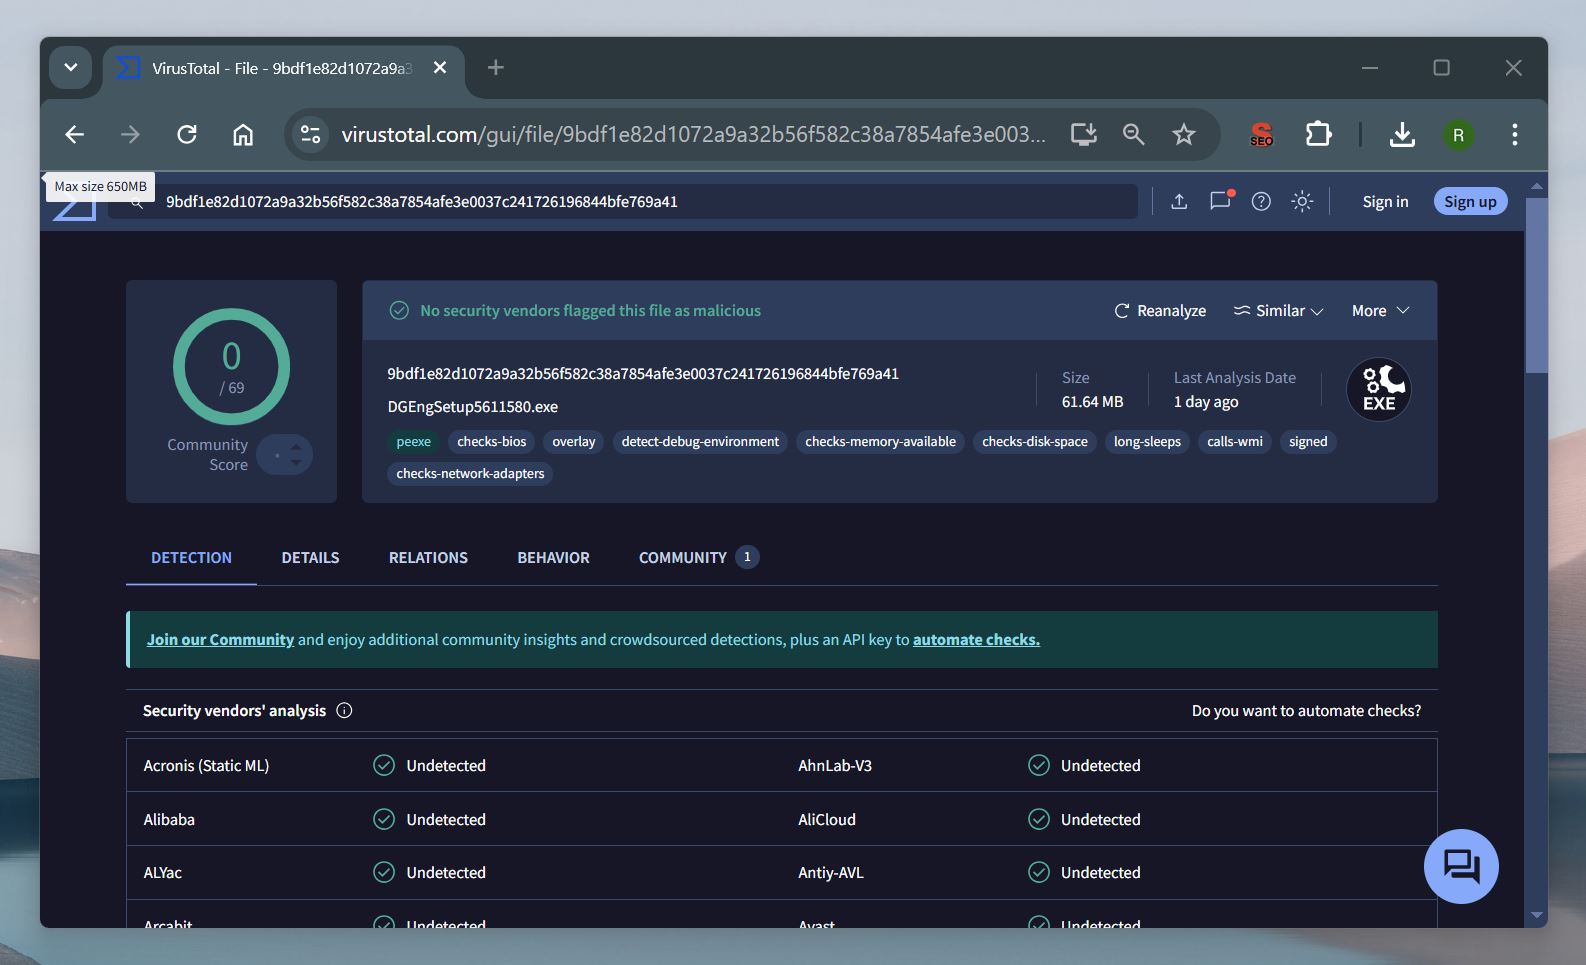Click the AliCloud vendor name
The height and width of the screenshot is (965, 1586).
(x=827, y=819)
